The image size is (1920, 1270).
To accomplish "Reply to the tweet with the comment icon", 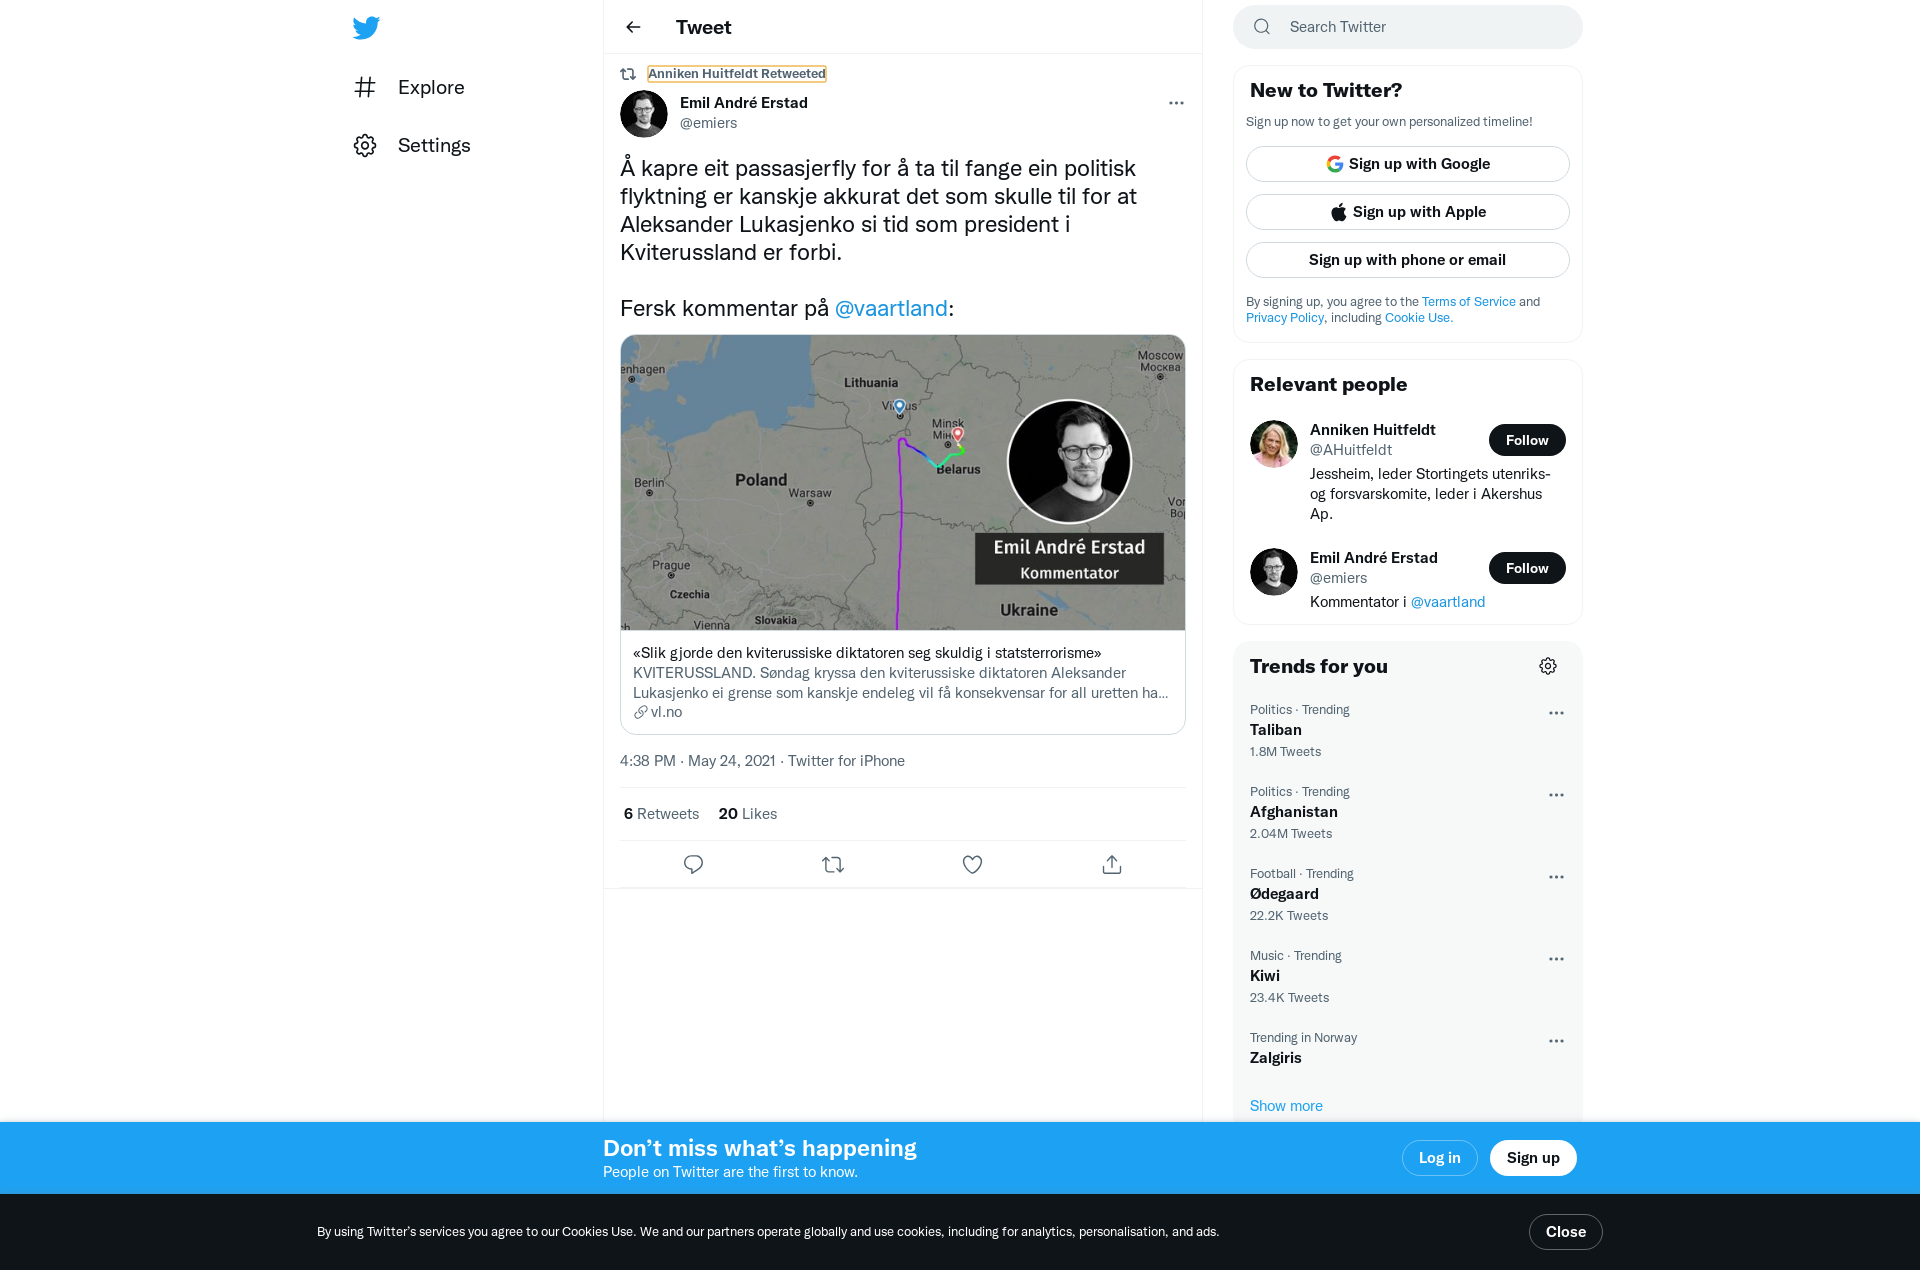I will click(x=693, y=864).
